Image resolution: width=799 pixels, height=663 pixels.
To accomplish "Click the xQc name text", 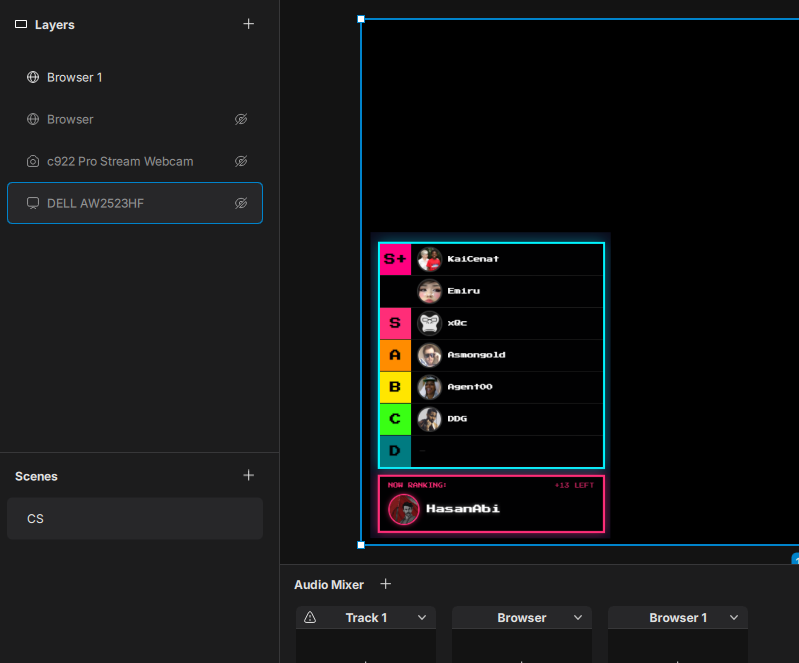I will click(x=457, y=323).
